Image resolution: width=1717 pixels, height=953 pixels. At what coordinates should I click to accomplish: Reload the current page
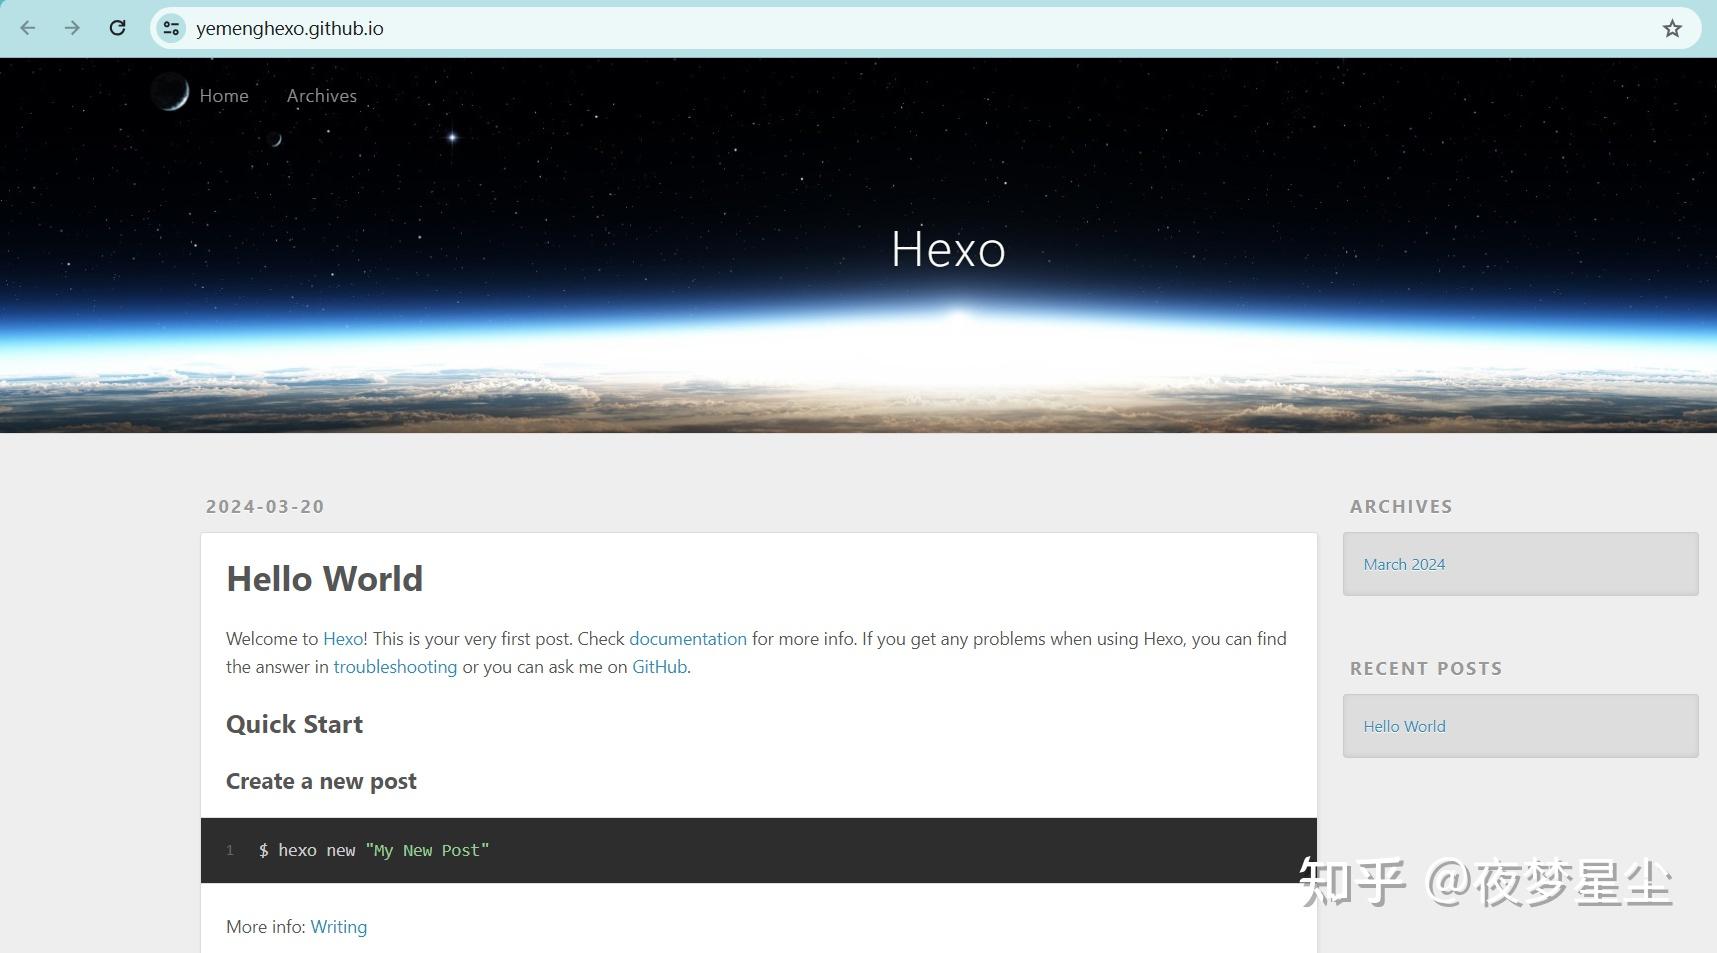[117, 28]
